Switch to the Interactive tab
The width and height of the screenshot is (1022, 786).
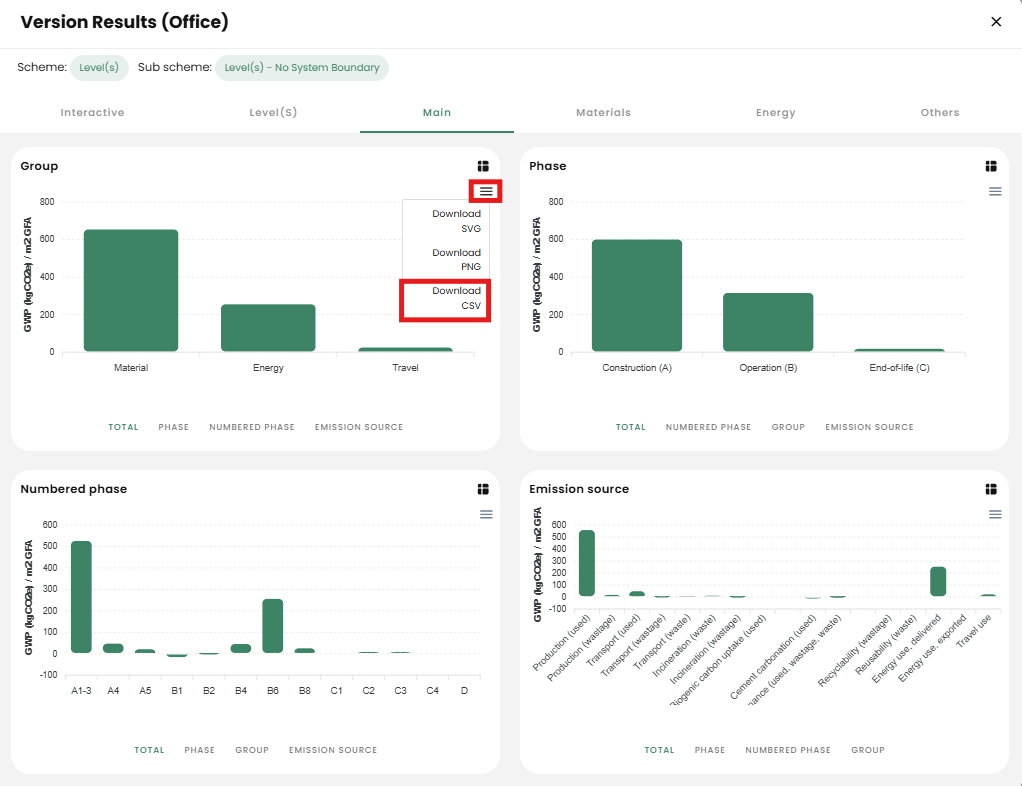(92, 113)
